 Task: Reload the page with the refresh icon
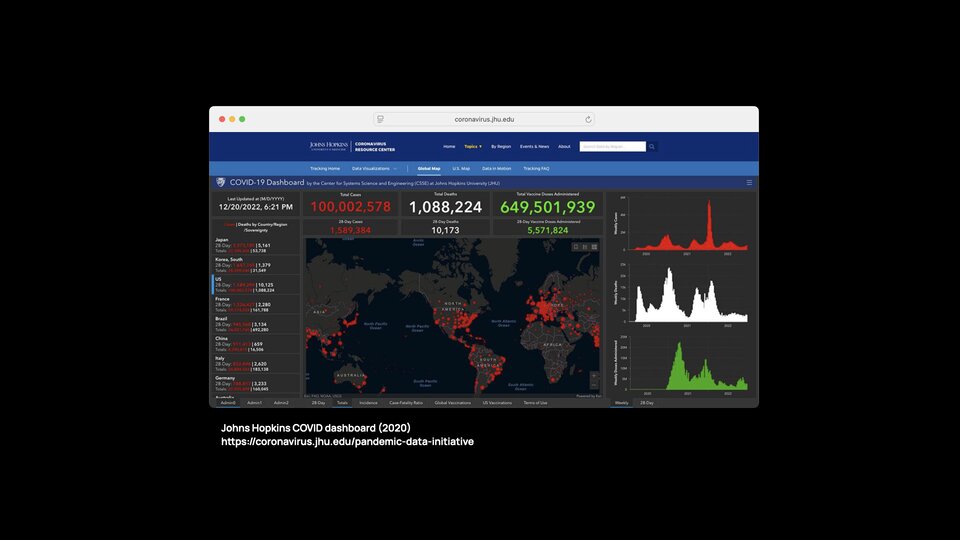coord(588,119)
